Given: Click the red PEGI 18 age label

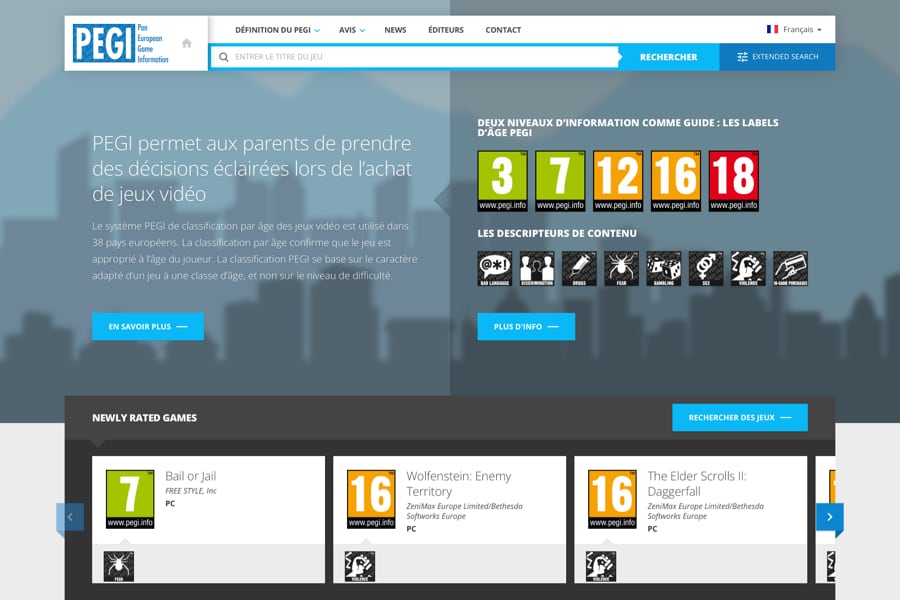Looking at the screenshot, I should [733, 181].
